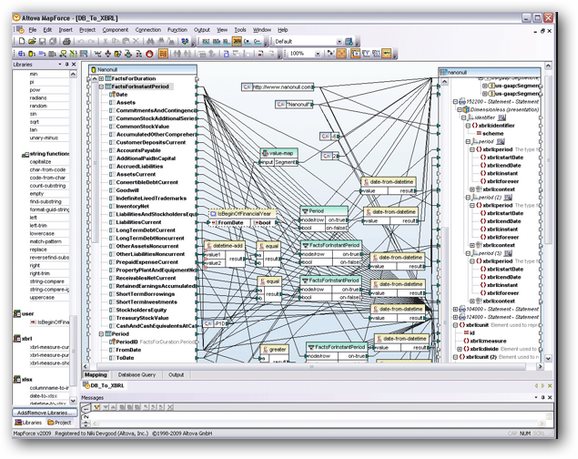Print the mapping with printer icon

67,41
